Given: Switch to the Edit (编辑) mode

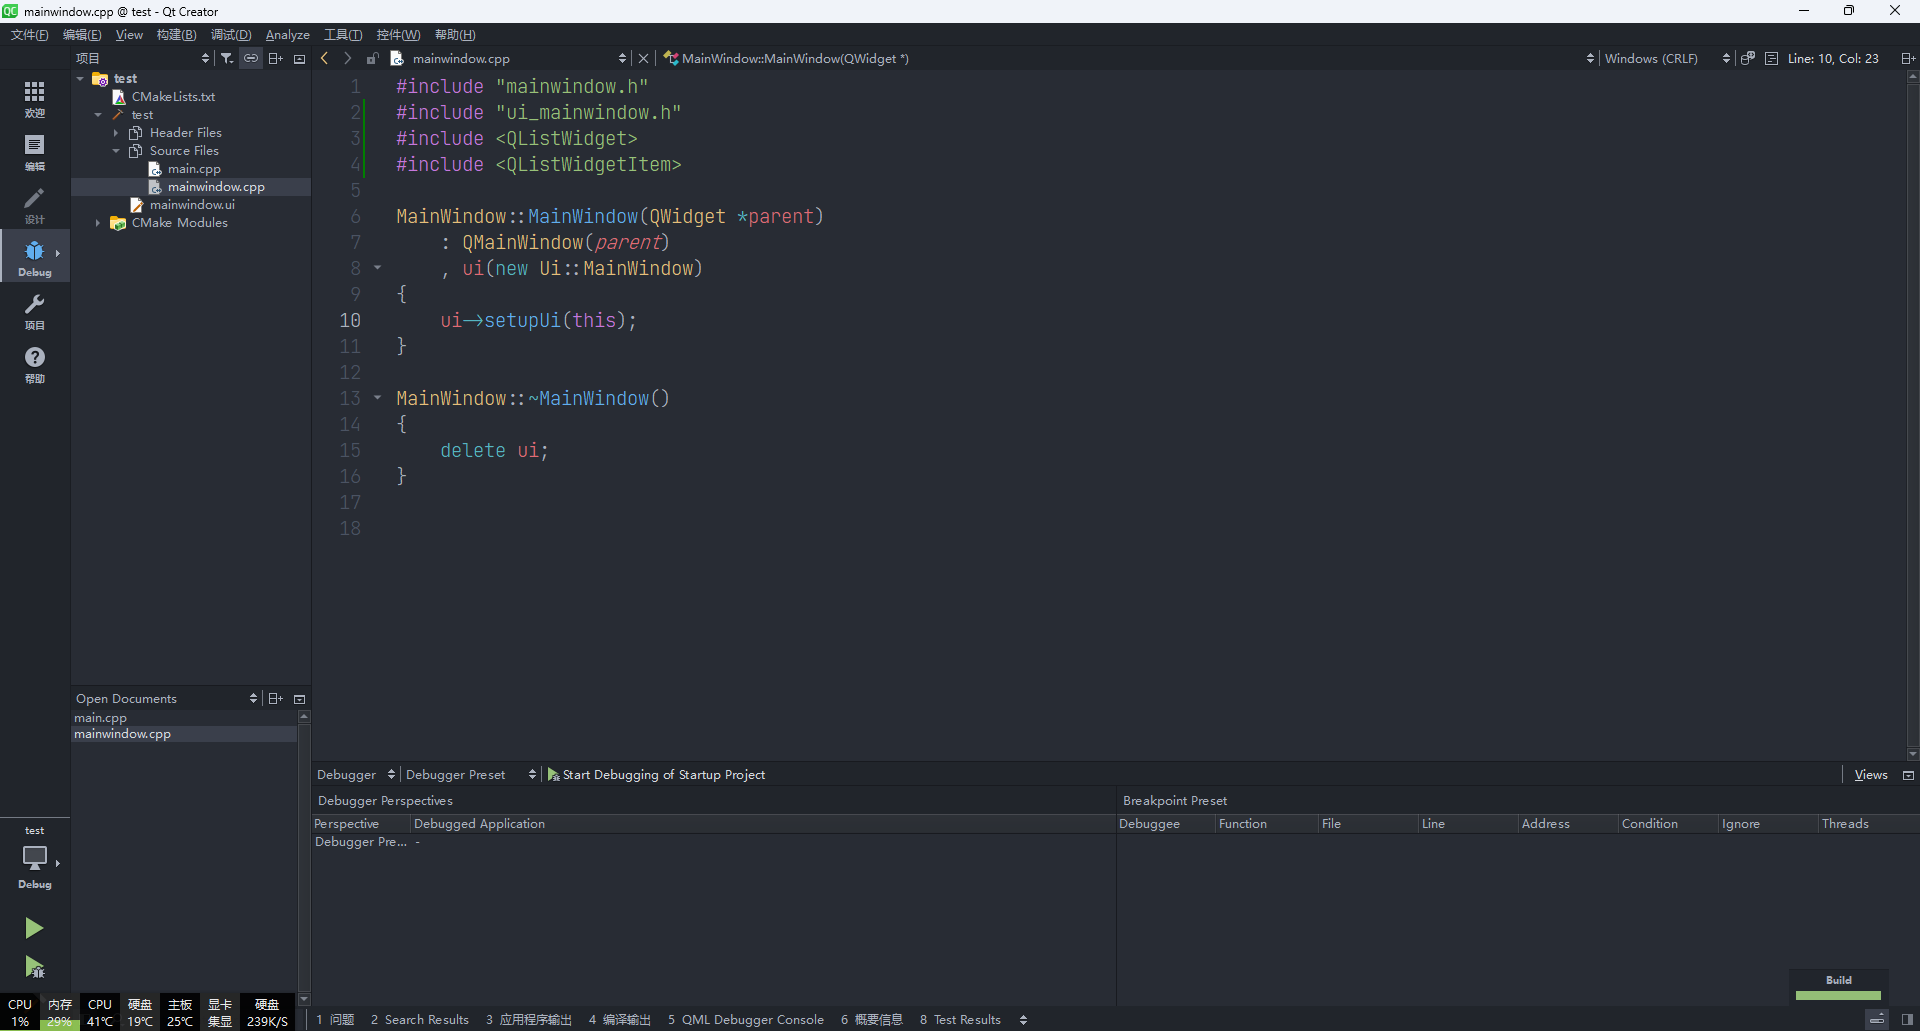Looking at the screenshot, I should (35, 151).
